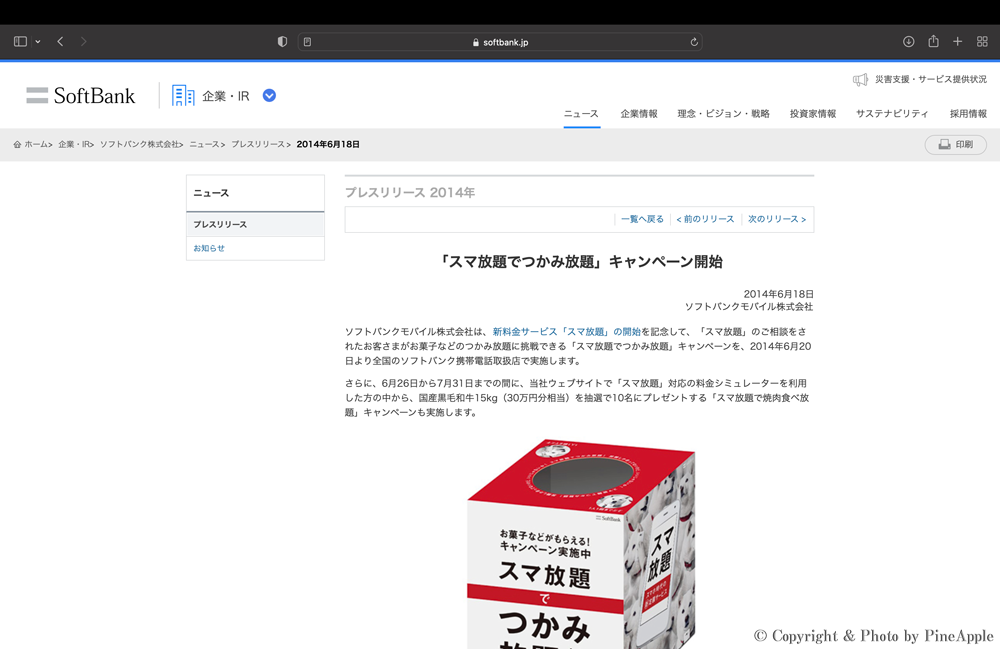This screenshot has width=1000, height=649.
Task: Select 企業情報 in the top navigation
Action: click(x=639, y=114)
